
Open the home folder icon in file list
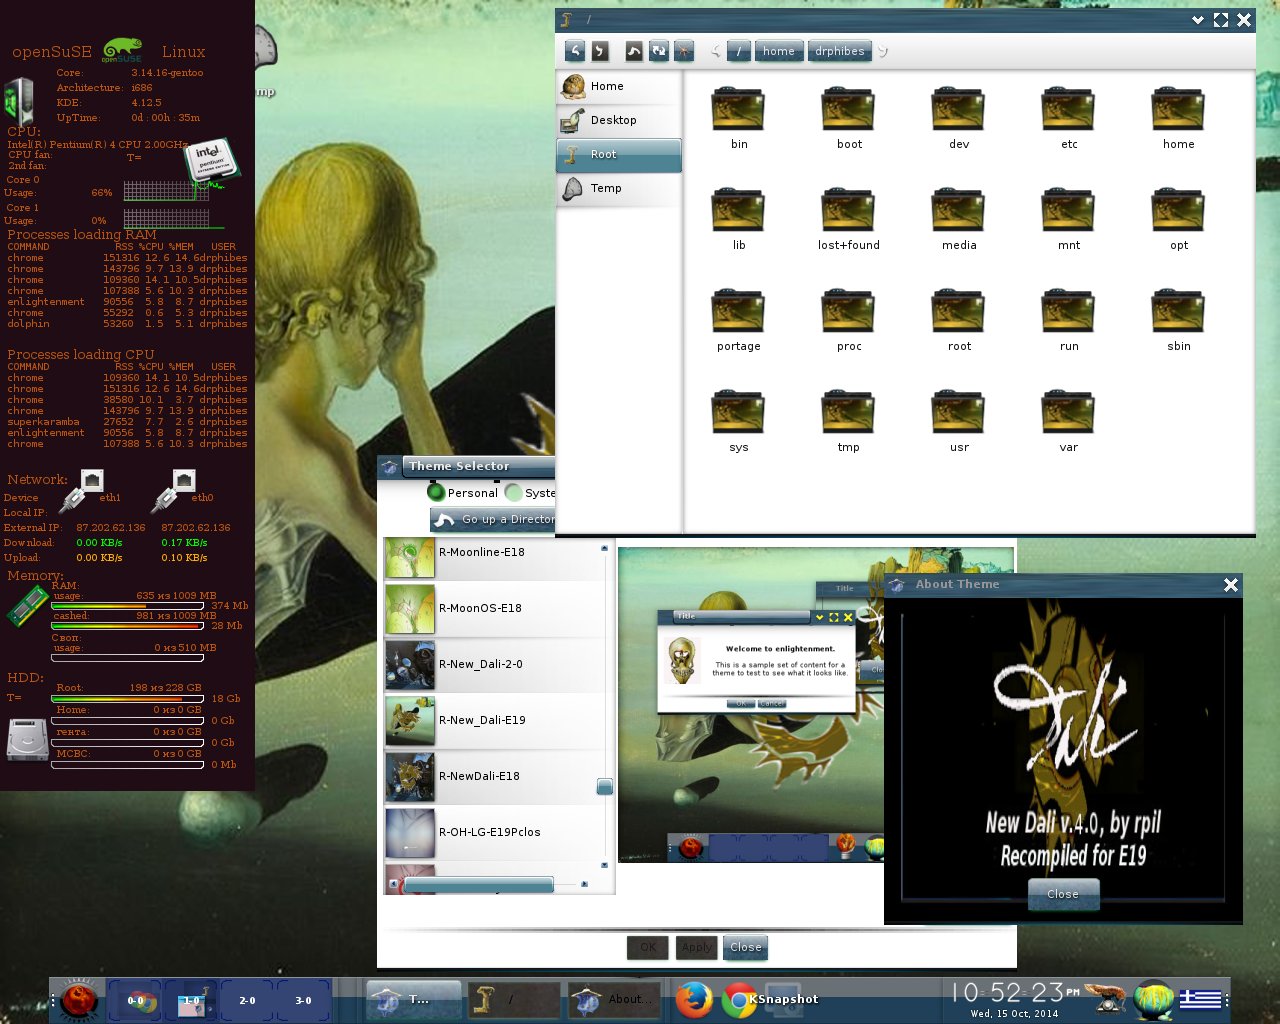click(1179, 118)
